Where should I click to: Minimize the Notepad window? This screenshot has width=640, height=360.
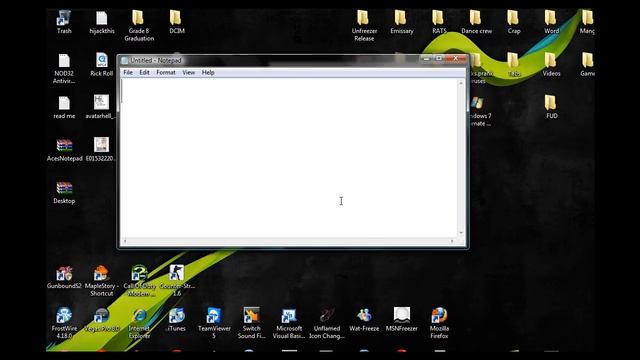[427, 59]
